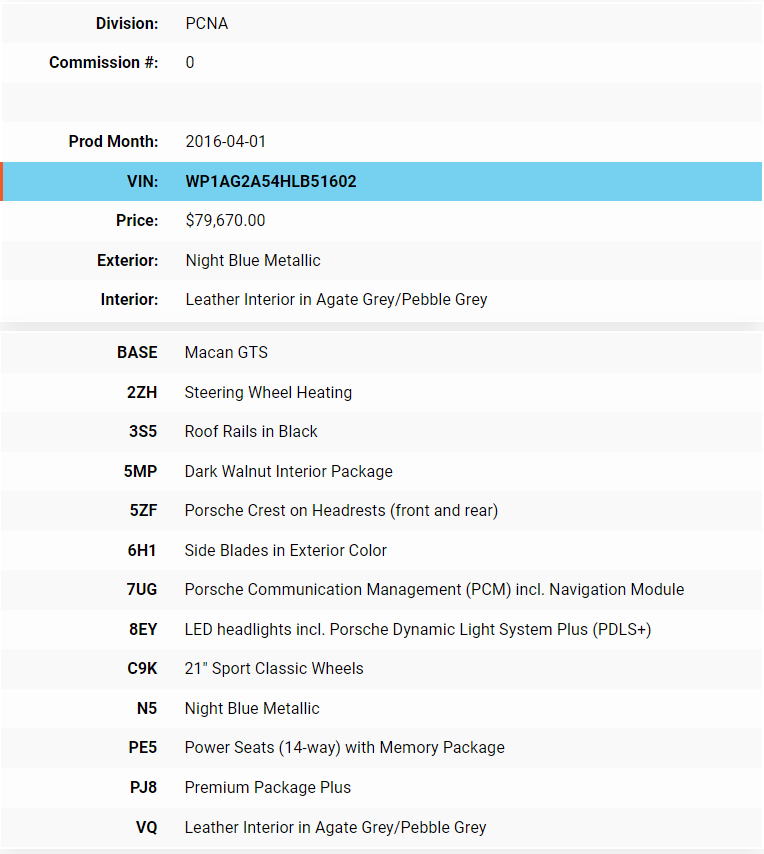Click the Division value PCNA
764x854 pixels.
click(207, 23)
